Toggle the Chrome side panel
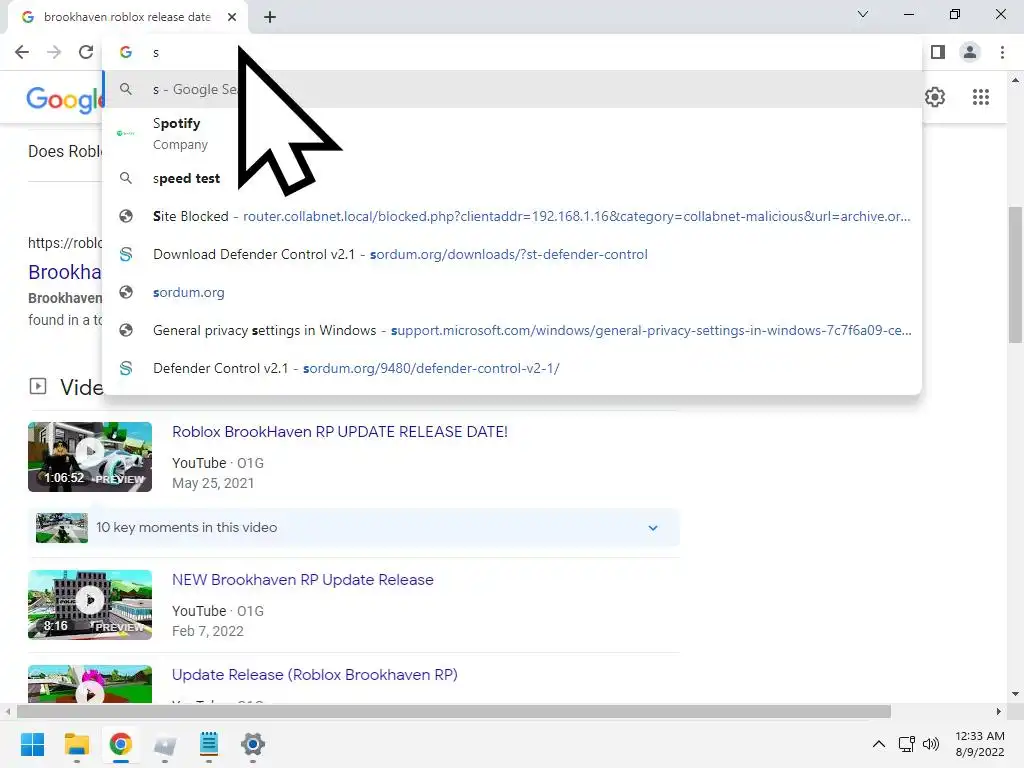Viewport: 1024px width, 768px height. pos(938,52)
